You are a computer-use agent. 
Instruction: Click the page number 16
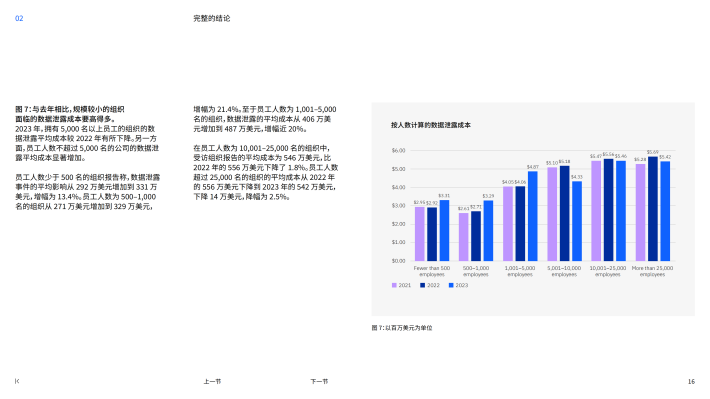click(691, 381)
